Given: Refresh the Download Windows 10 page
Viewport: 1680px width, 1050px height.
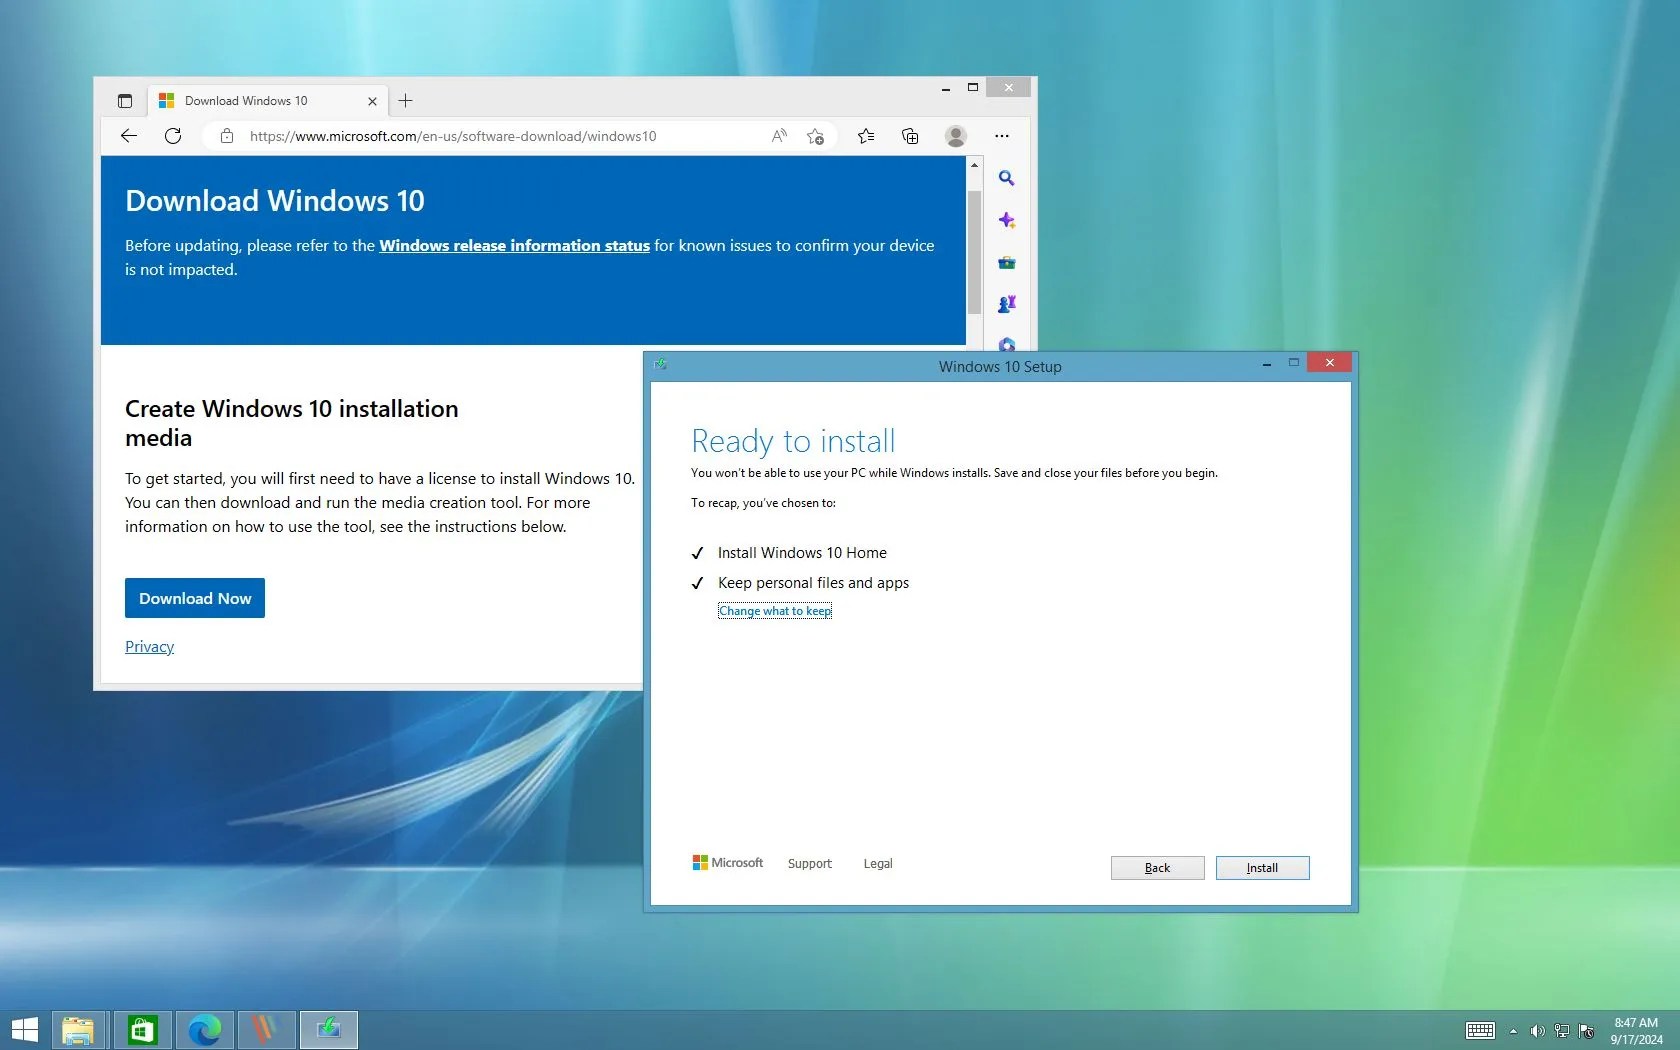Looking at the screenshot, I should tap(172, 136).
